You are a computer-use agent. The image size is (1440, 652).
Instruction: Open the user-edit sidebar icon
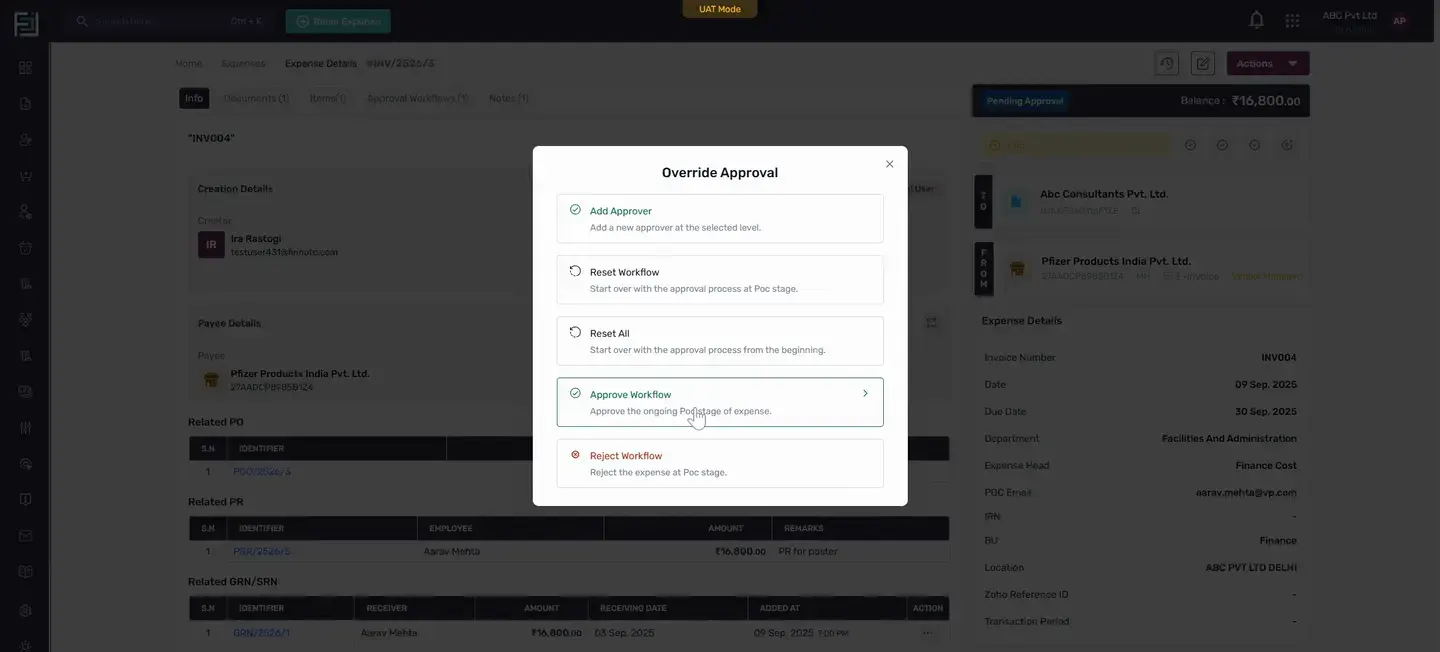25,139
